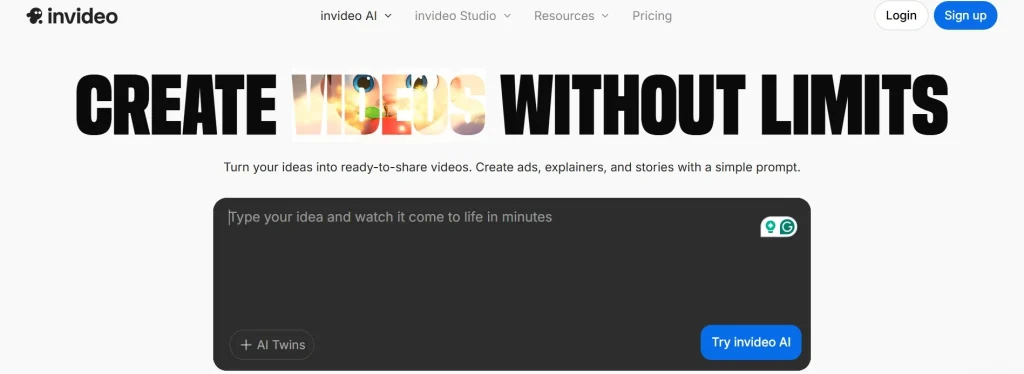Click the Try invideo AI button

(x=751, y=342)
